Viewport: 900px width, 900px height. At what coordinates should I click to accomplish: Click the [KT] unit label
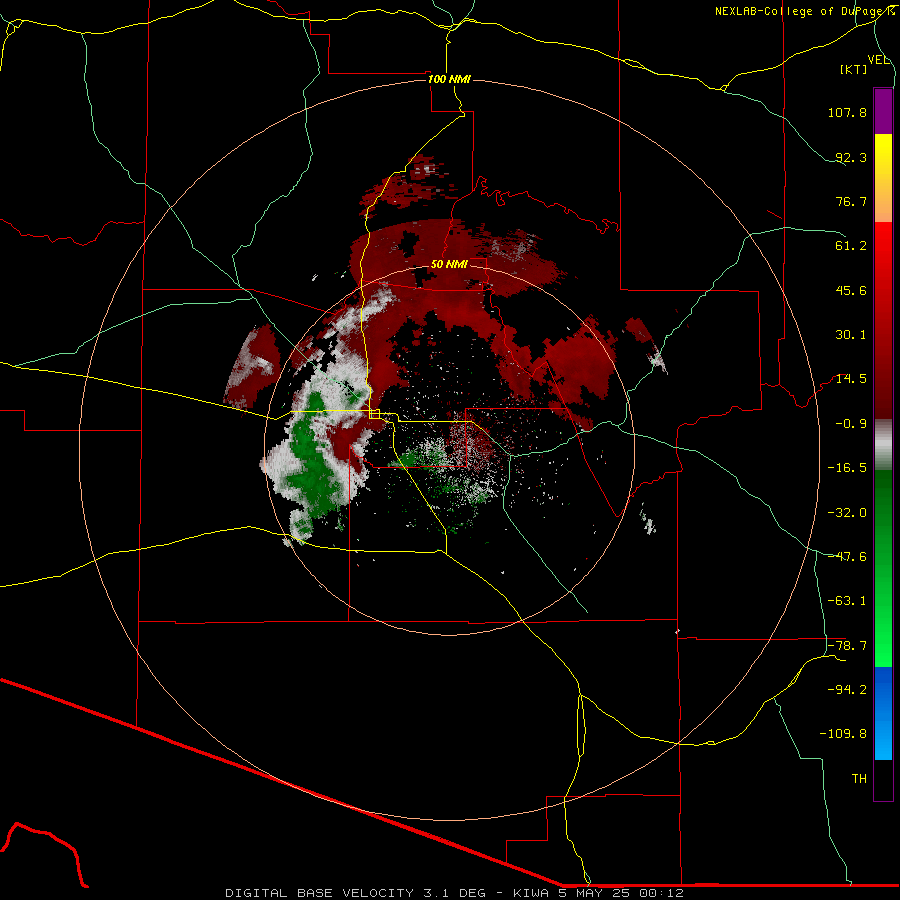coord(854,69)
